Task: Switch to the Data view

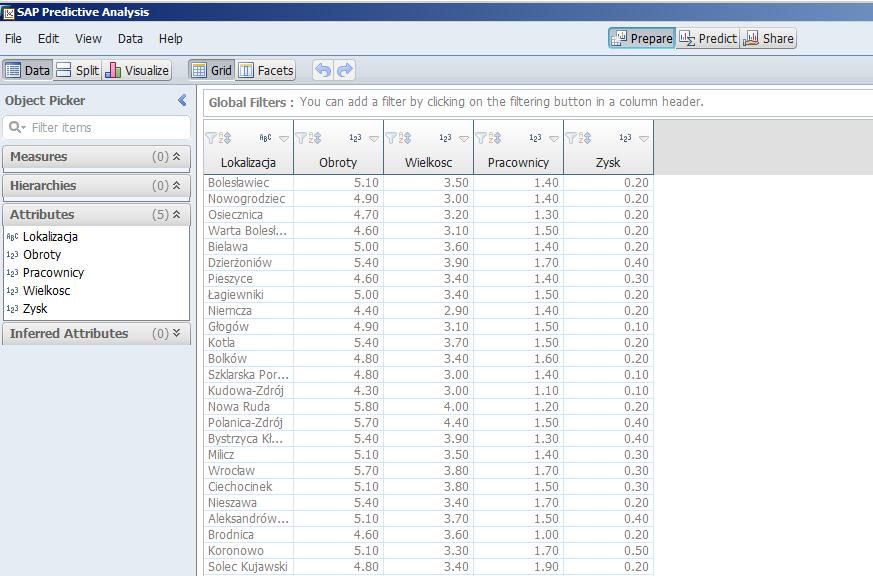Action: tap(27, 70)
